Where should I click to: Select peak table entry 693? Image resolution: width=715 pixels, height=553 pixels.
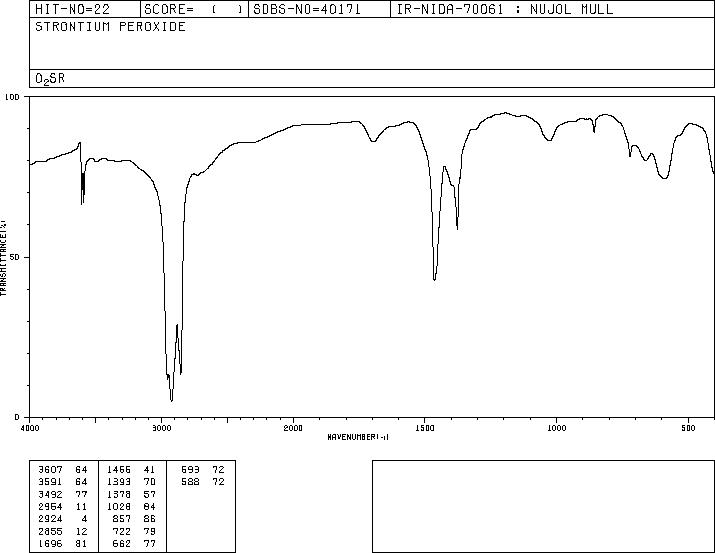click(190, 470)
